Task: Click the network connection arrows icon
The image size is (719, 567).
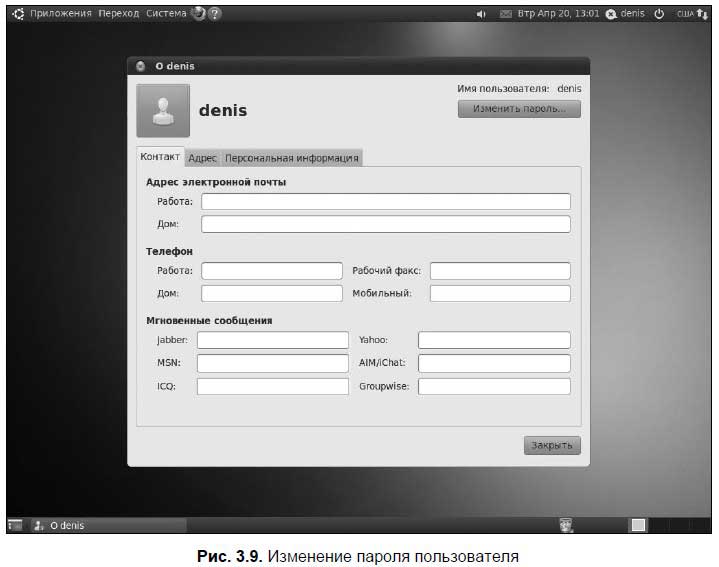Action: point(702,14)
